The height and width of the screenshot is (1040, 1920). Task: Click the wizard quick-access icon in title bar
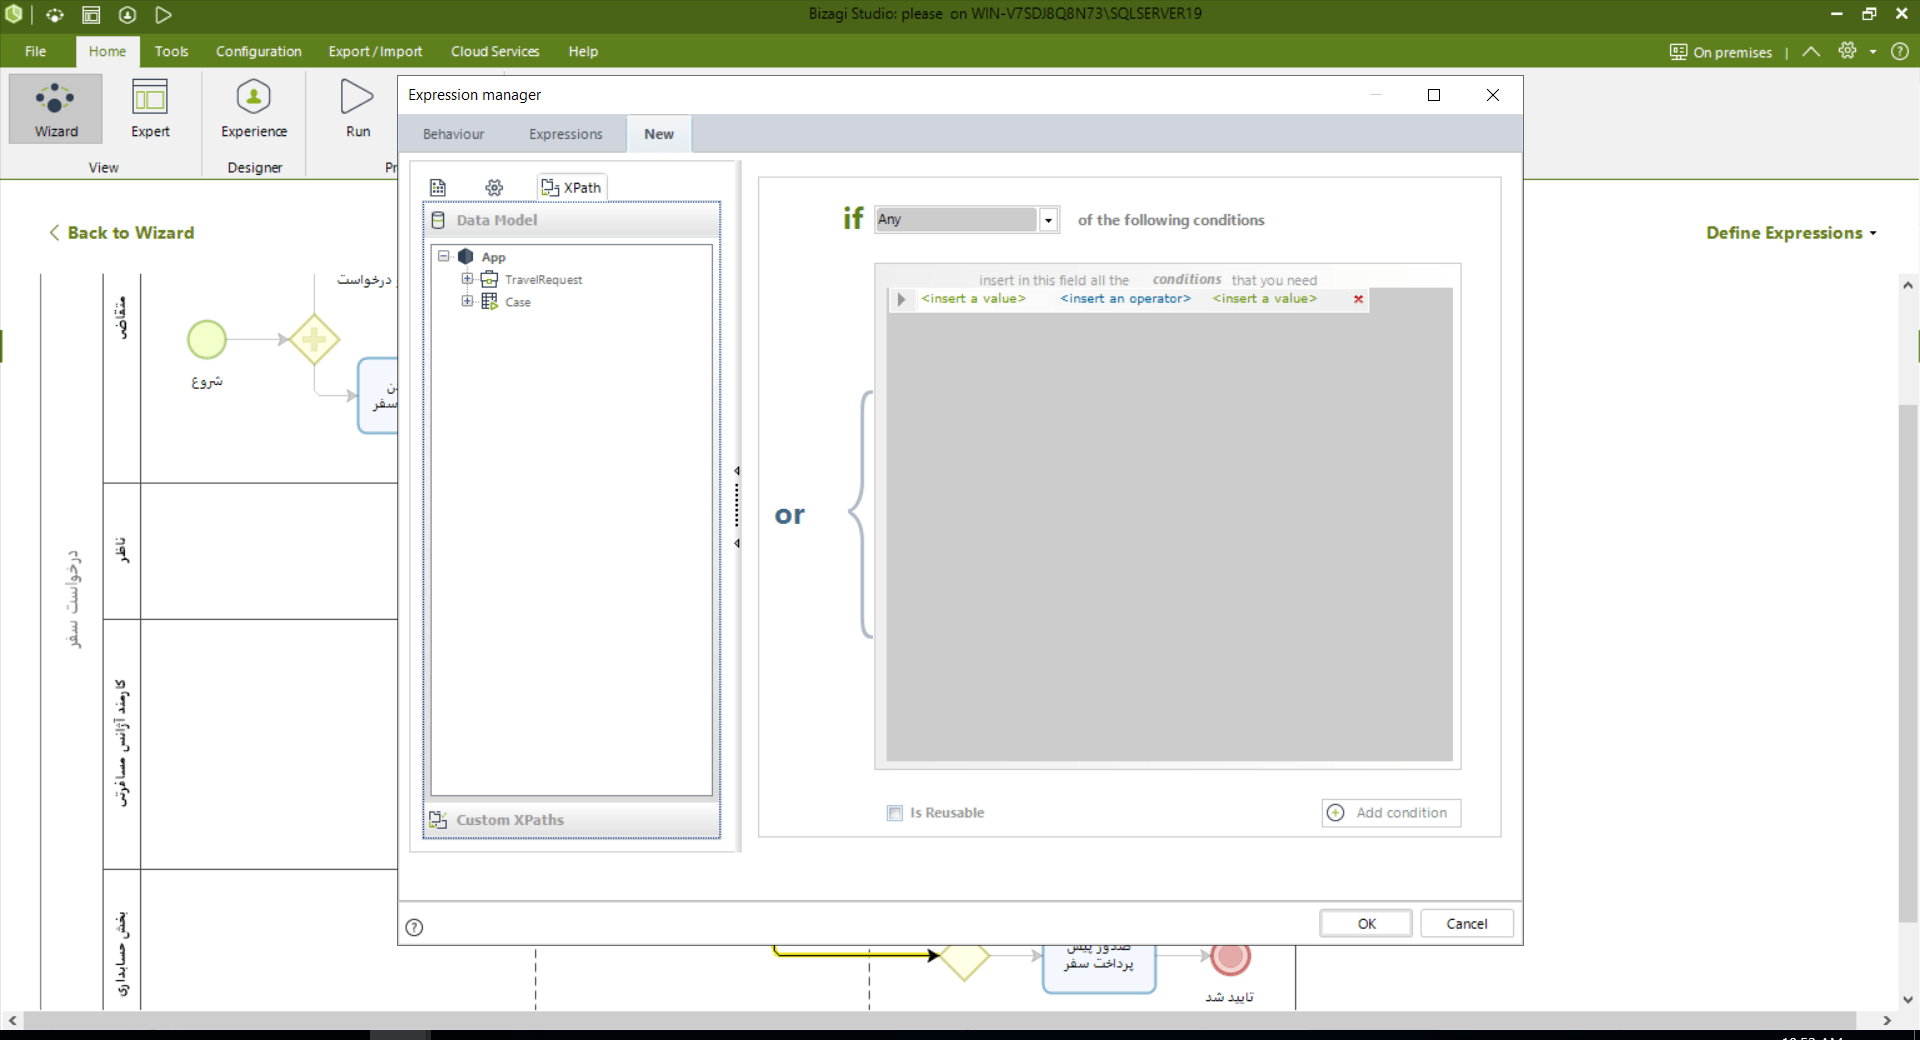click(x=55, y=15)
